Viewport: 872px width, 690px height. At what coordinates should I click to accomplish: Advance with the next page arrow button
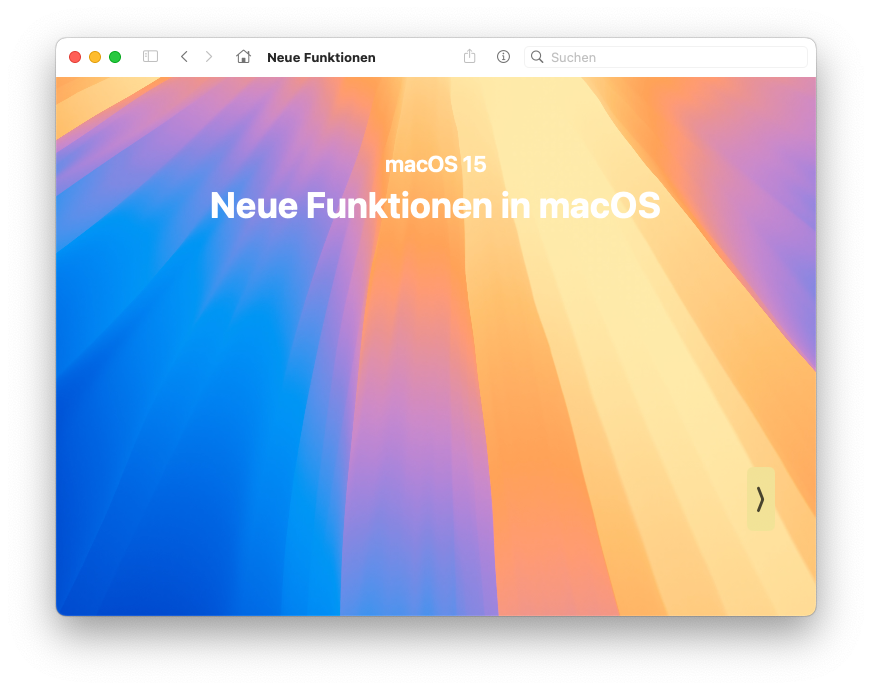tap(761, 499)
